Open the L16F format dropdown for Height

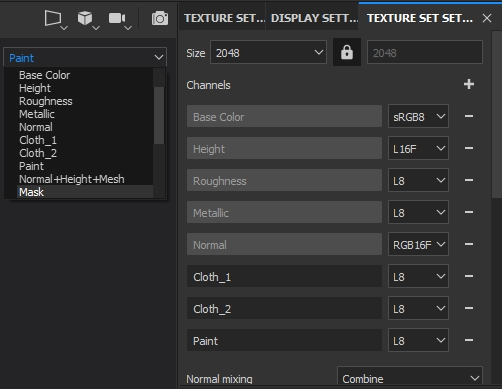coord(418,148)
